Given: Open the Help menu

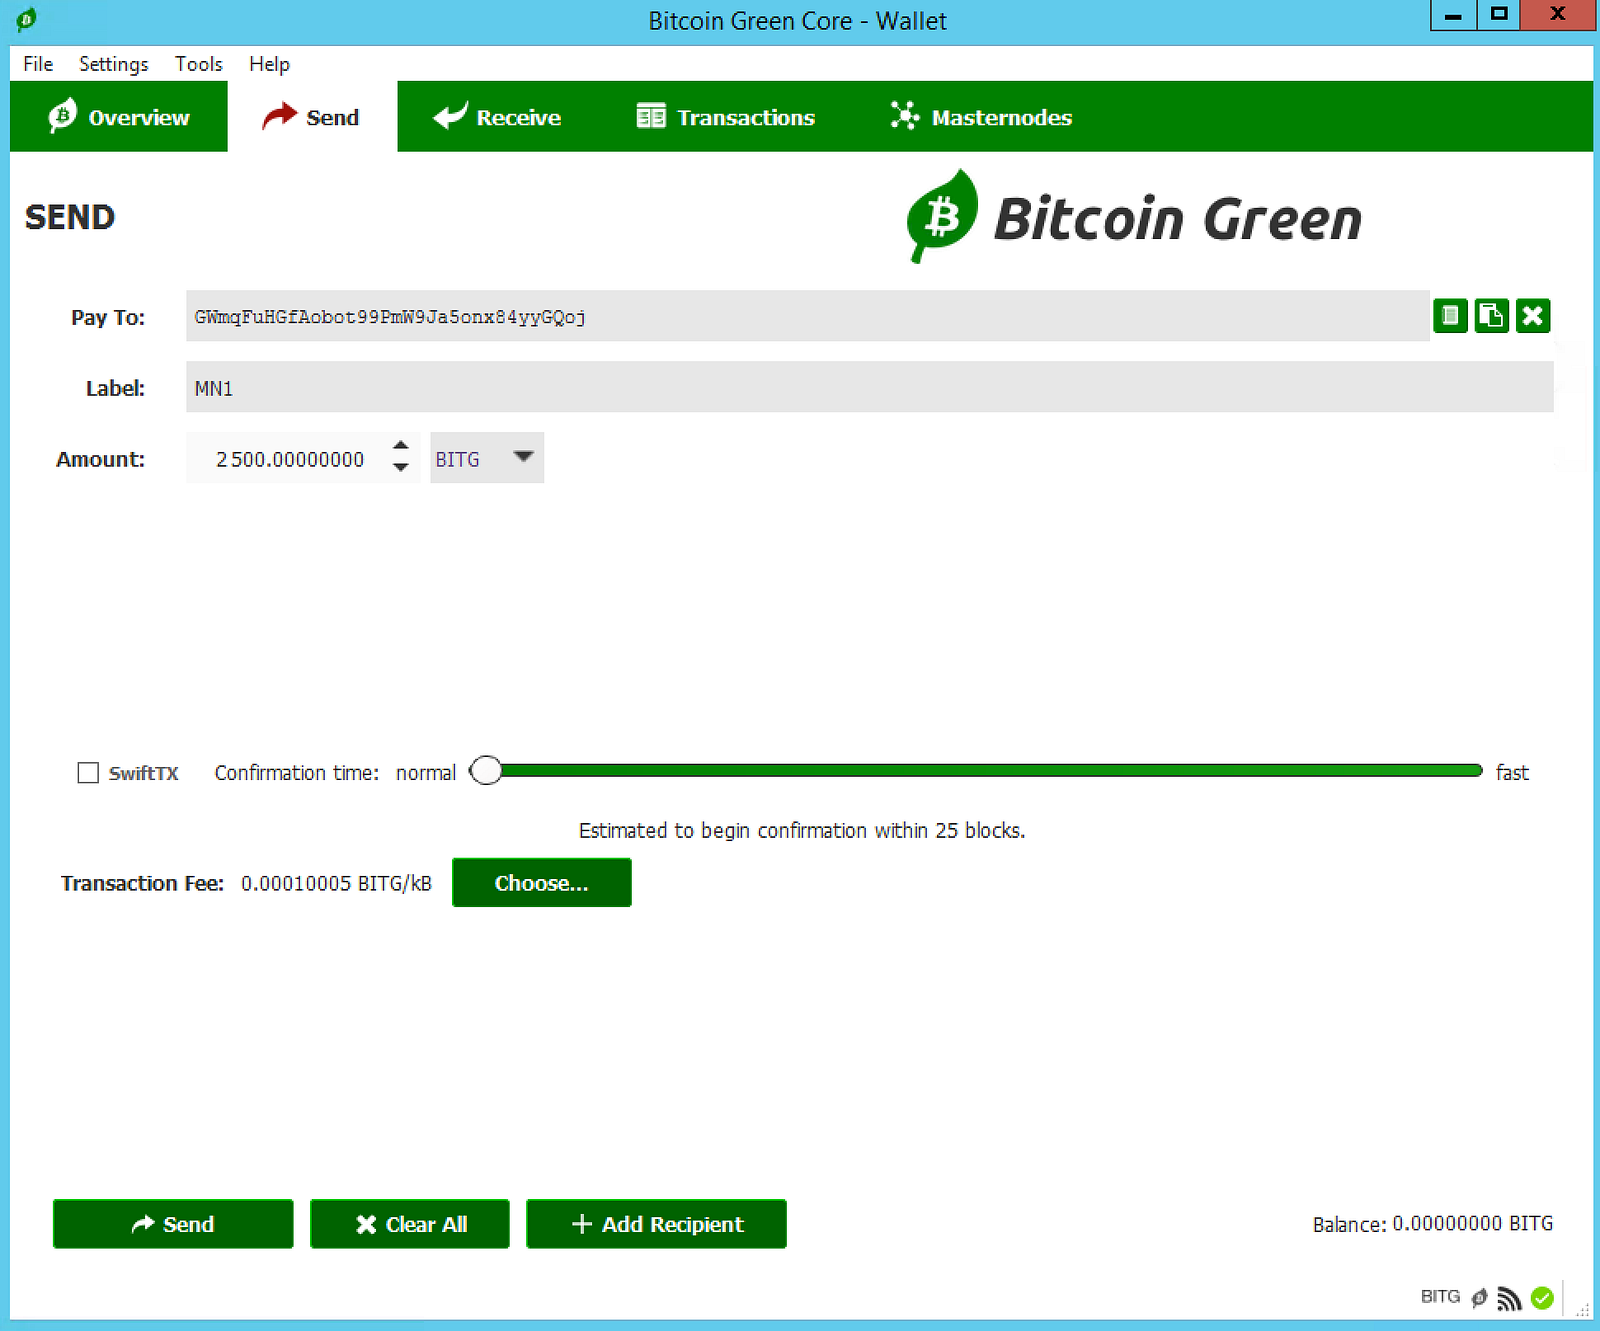Looking at the screenshot, I should click(x=269, y=64).
